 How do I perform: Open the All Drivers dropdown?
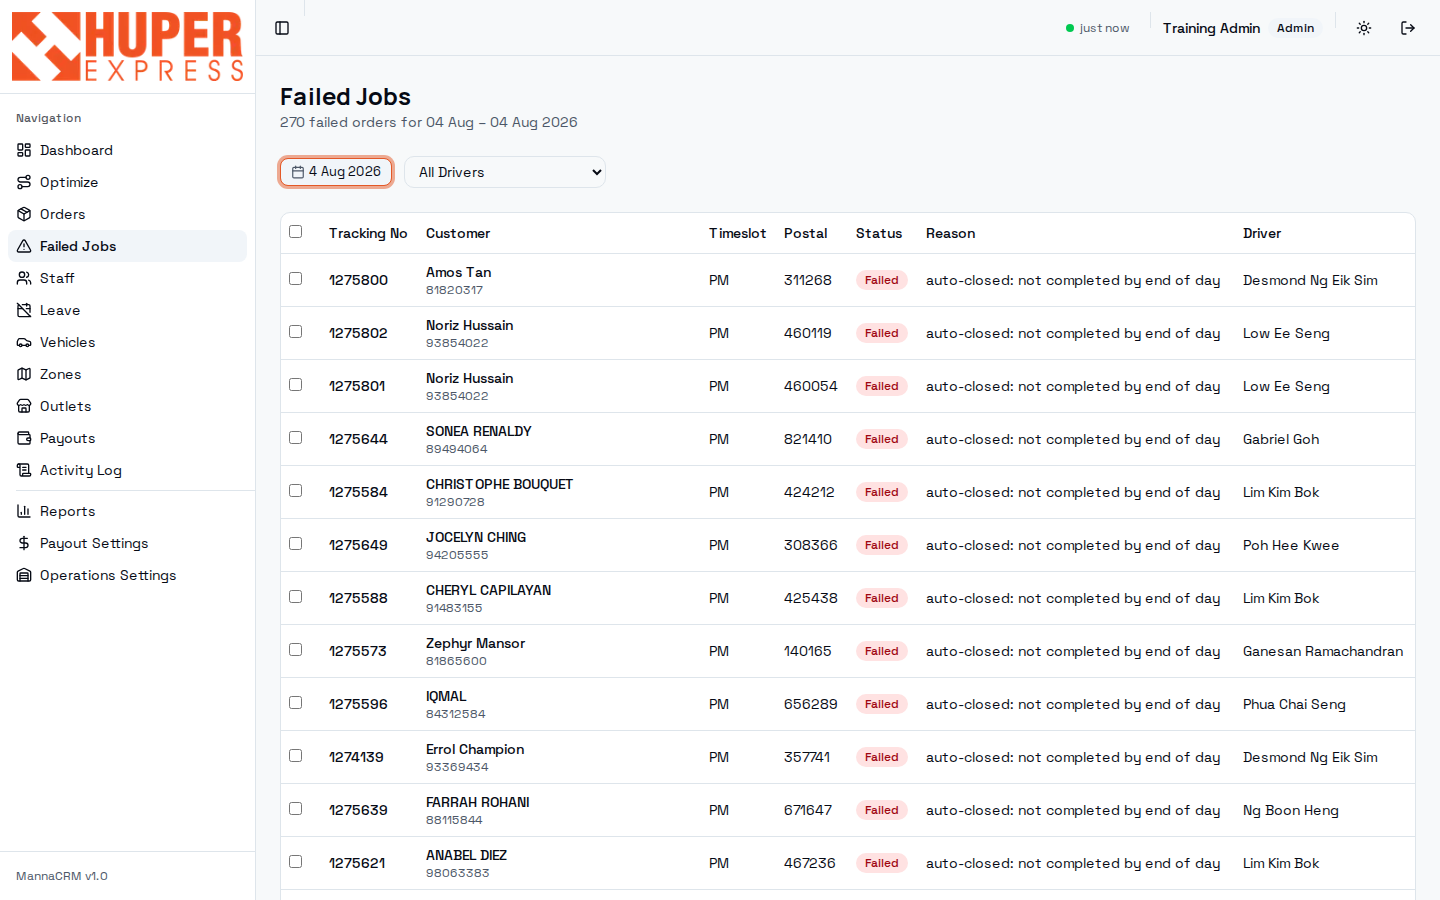pyautogui.click(x=505, y=172)
